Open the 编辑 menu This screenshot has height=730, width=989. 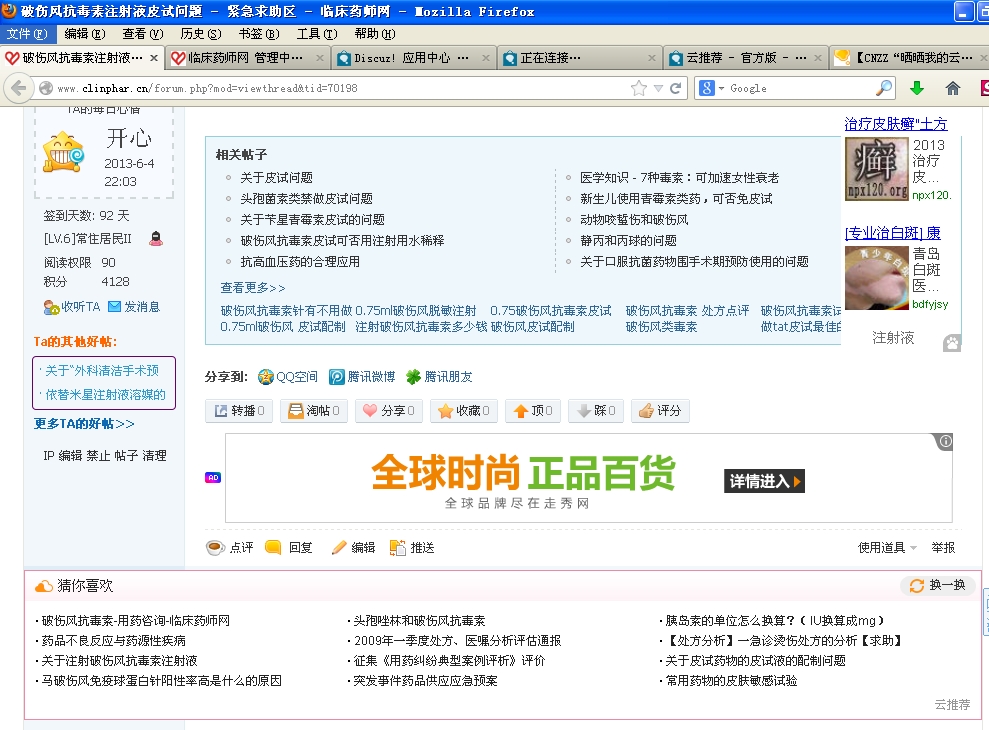point(85,33)
